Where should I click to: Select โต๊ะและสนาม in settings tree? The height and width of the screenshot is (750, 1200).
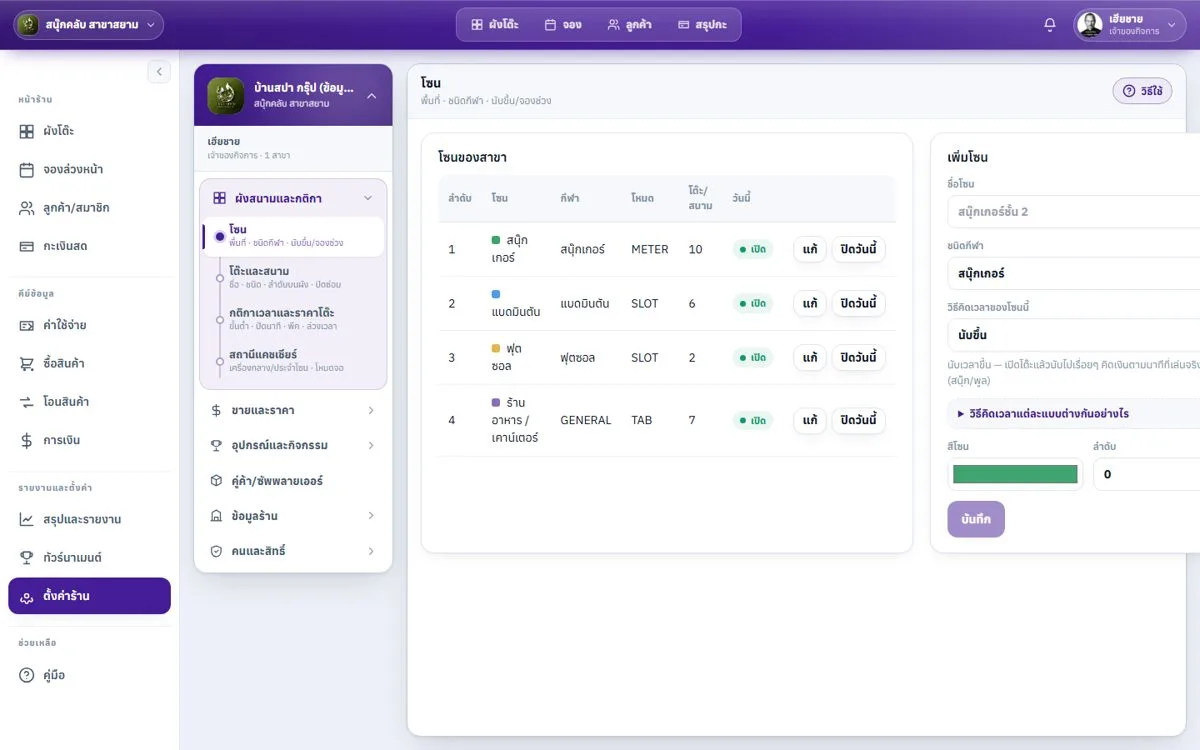point(295,276)
